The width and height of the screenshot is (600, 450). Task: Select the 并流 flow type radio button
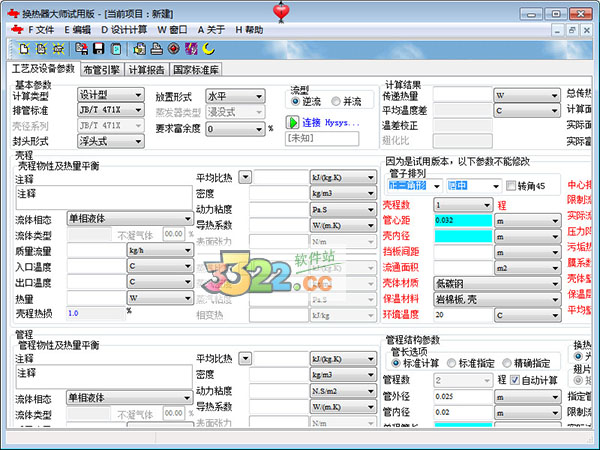336,102
